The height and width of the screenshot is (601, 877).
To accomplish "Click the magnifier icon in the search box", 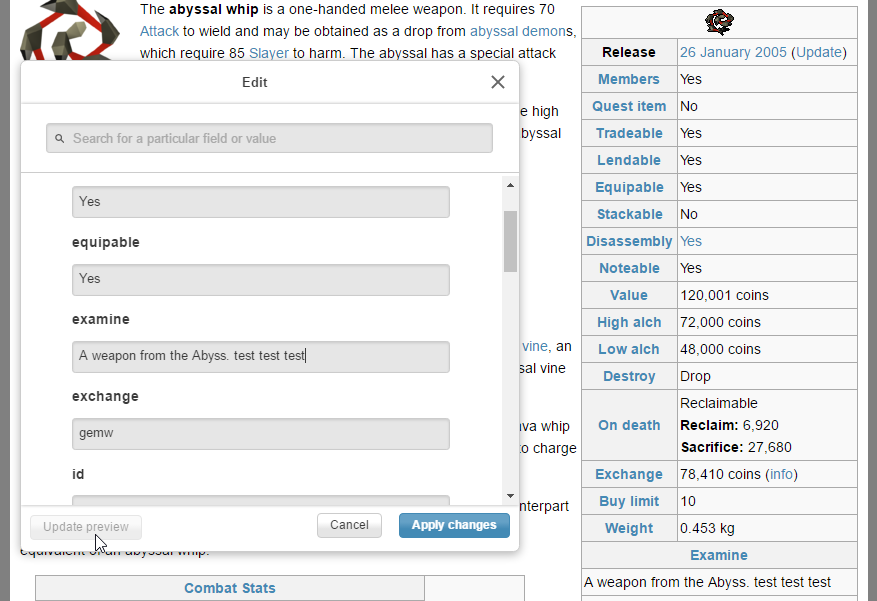I will coord(60,138).
